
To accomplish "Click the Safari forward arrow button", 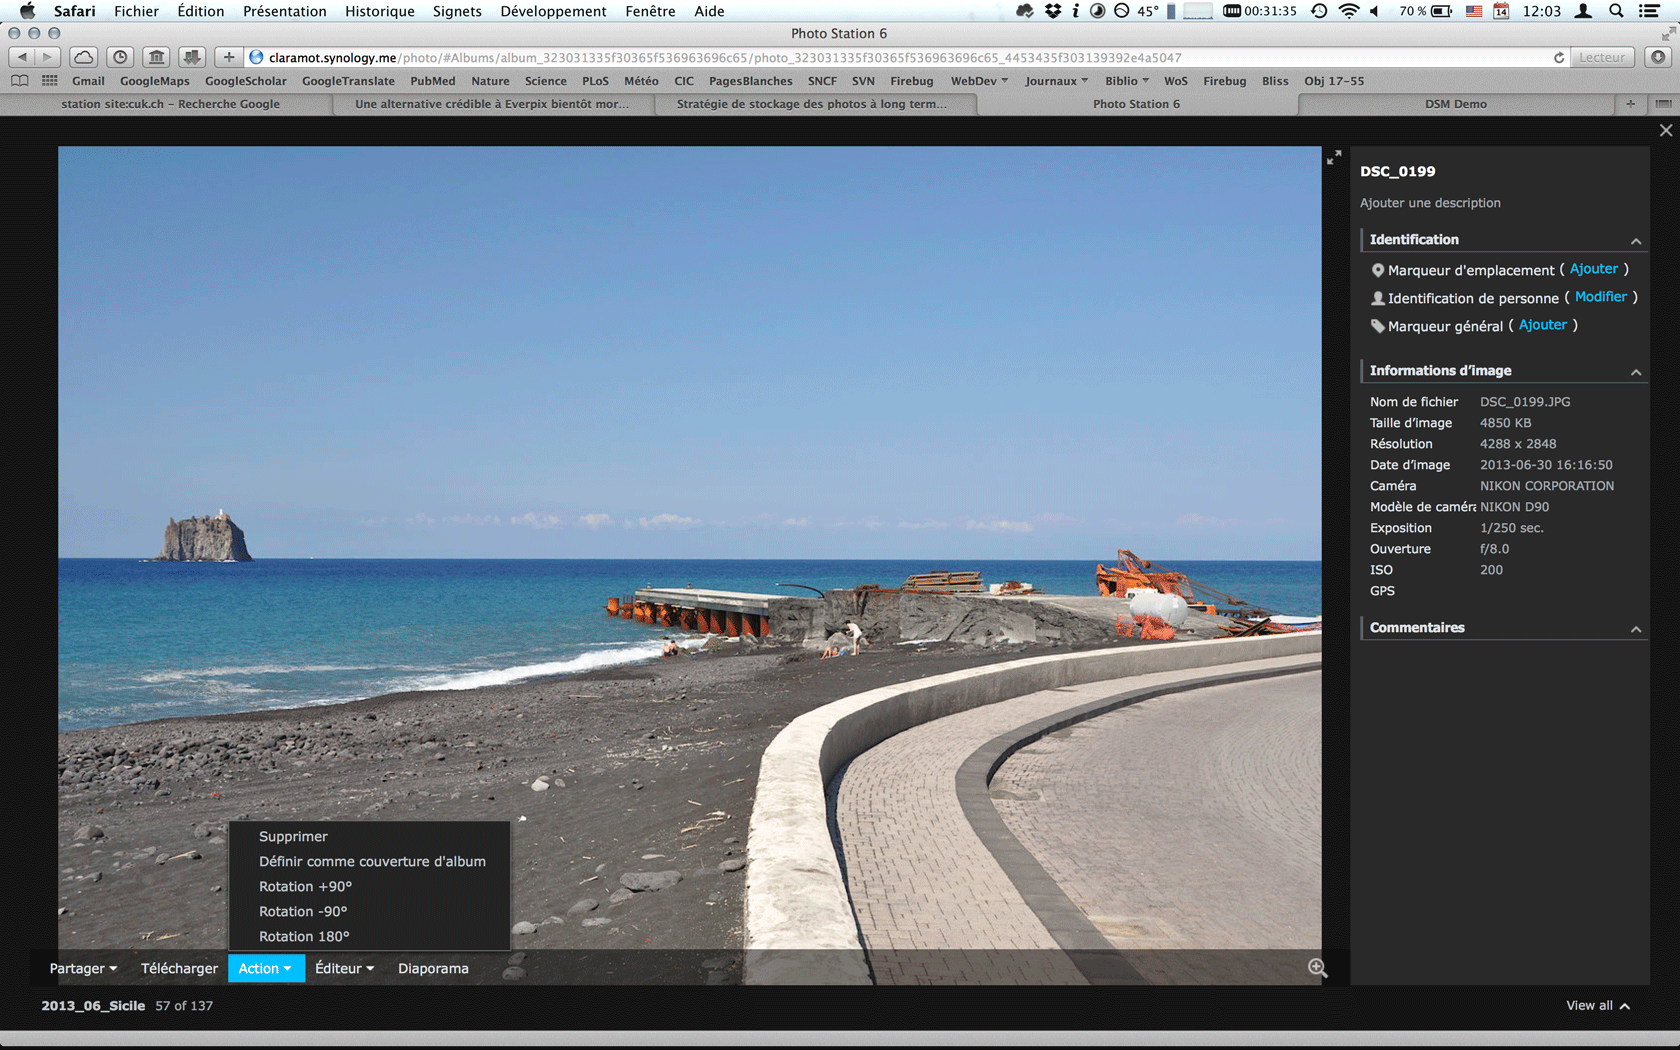I will [x=47, y=57].
